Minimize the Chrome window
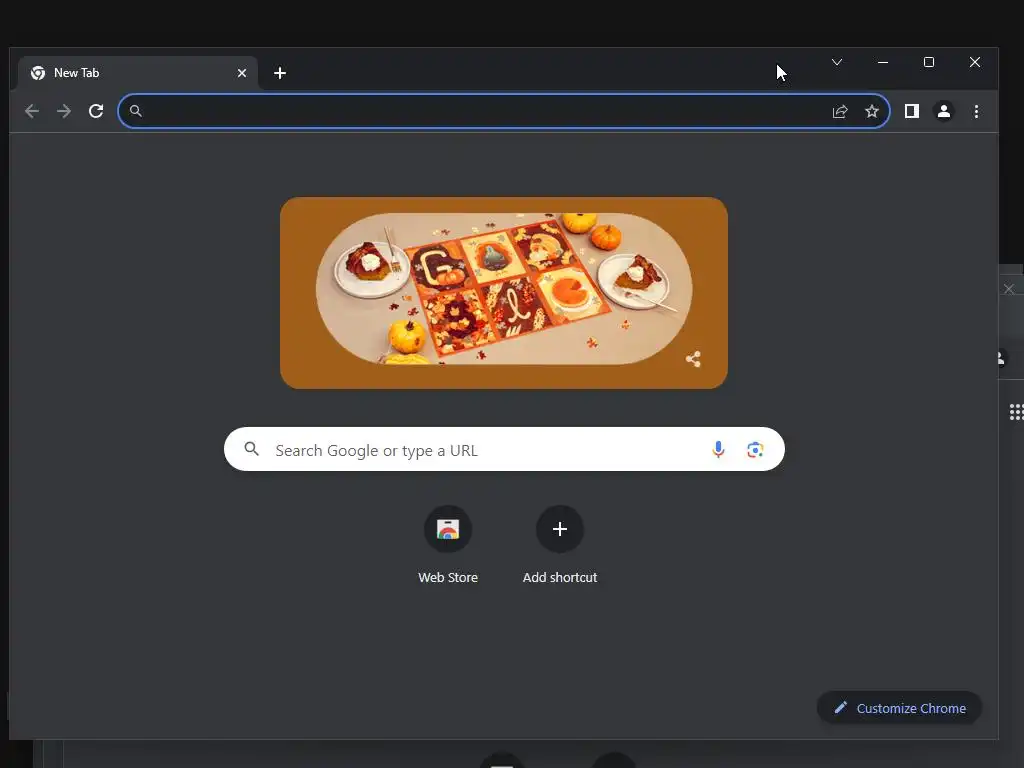This screenshot has width=1024, height=768. pos(883,62)
